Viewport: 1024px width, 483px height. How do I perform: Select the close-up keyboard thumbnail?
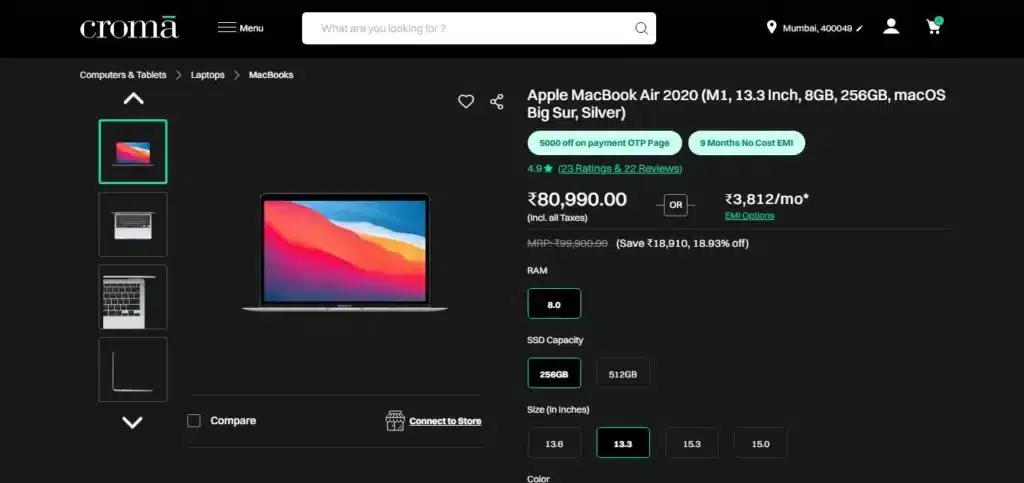tap(133, 297)
